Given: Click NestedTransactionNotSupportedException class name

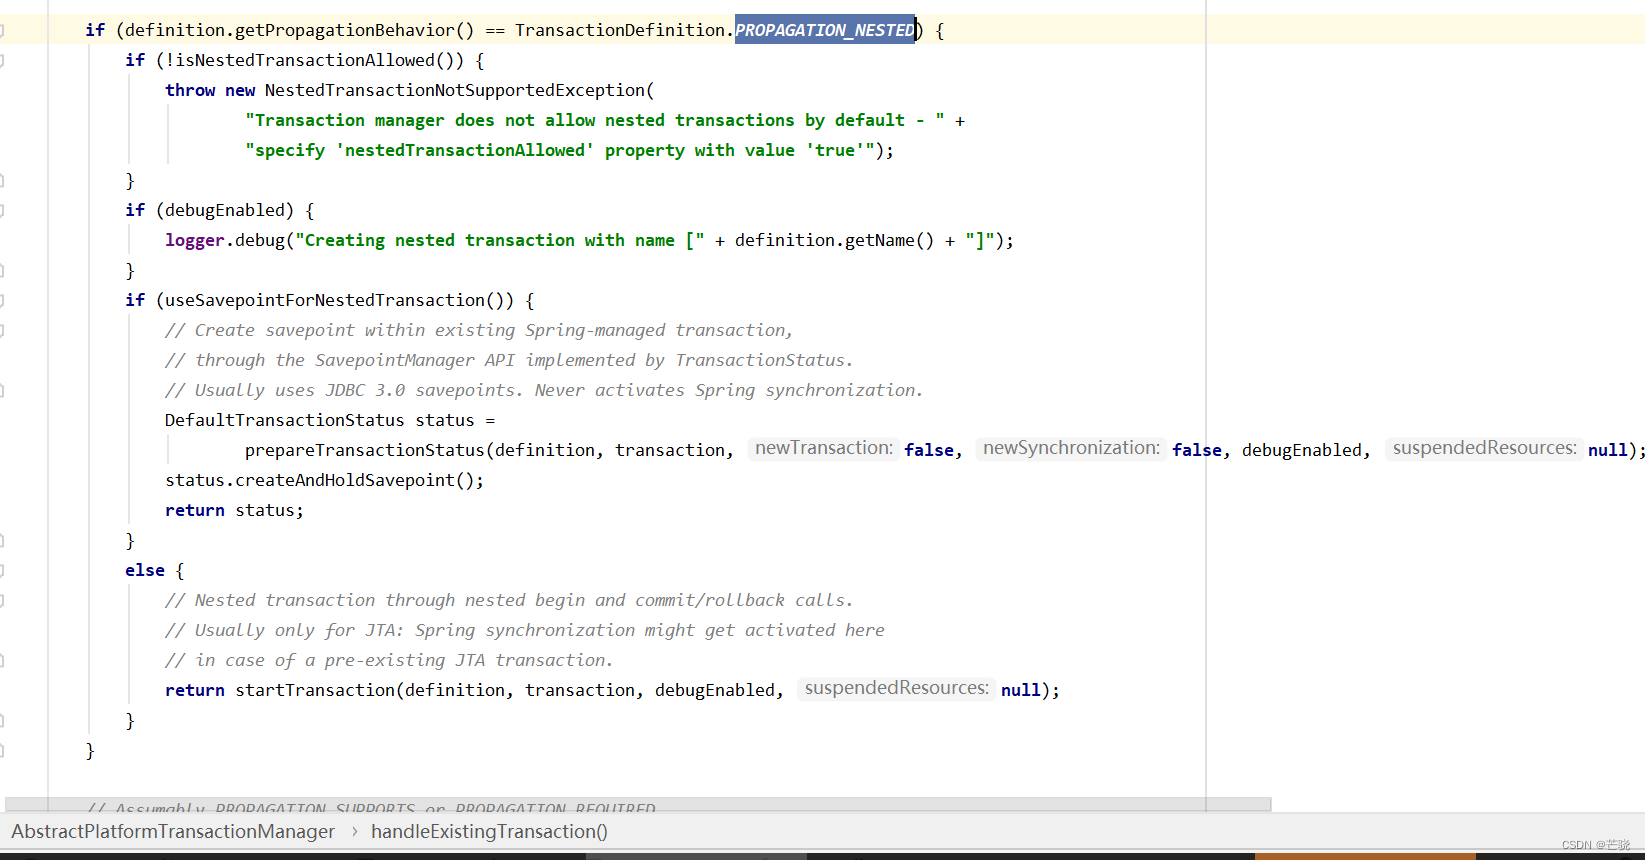Looking at the screenshot, I should click(x=455, y=90).
